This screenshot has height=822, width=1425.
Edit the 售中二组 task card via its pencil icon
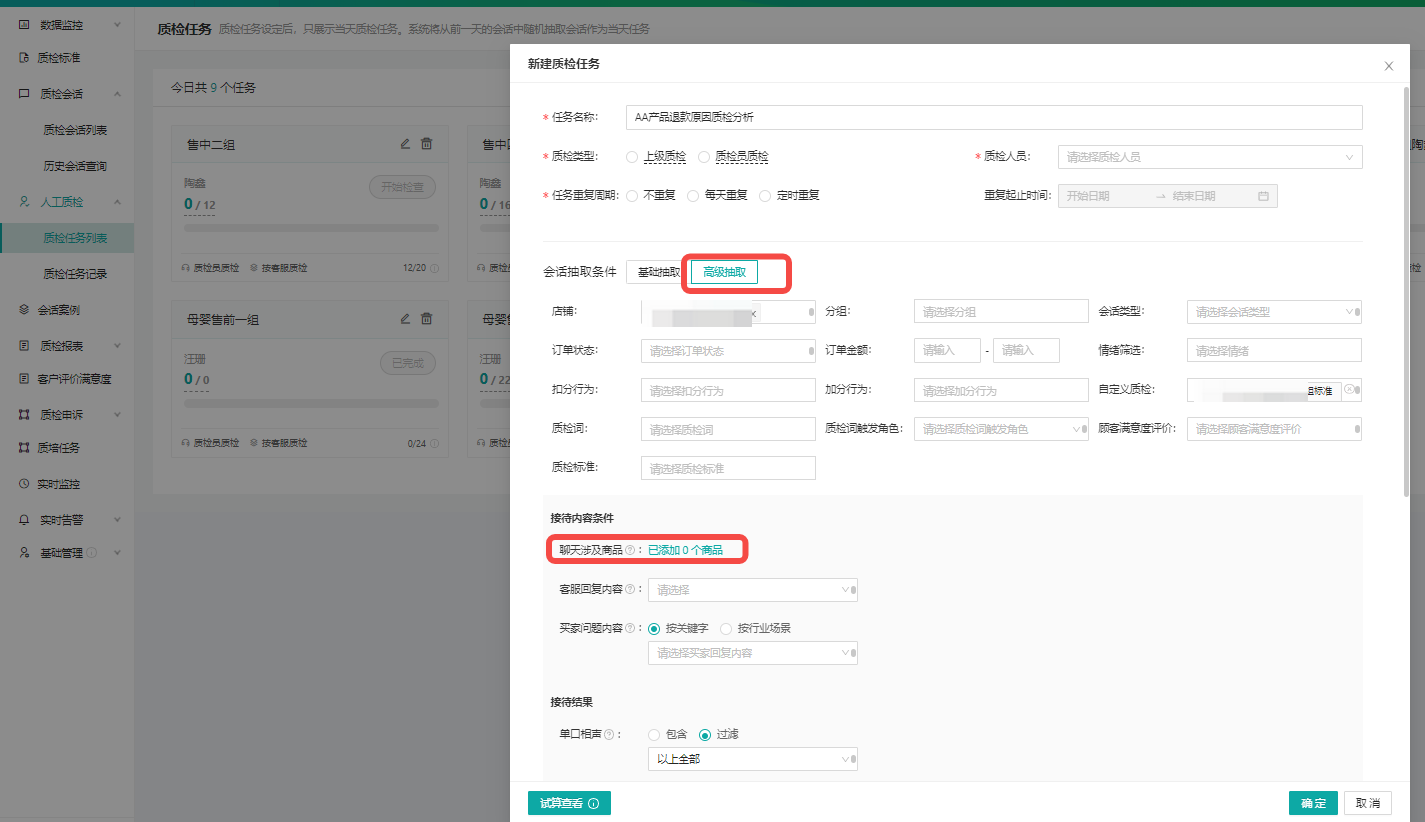(x=405, y=144)
